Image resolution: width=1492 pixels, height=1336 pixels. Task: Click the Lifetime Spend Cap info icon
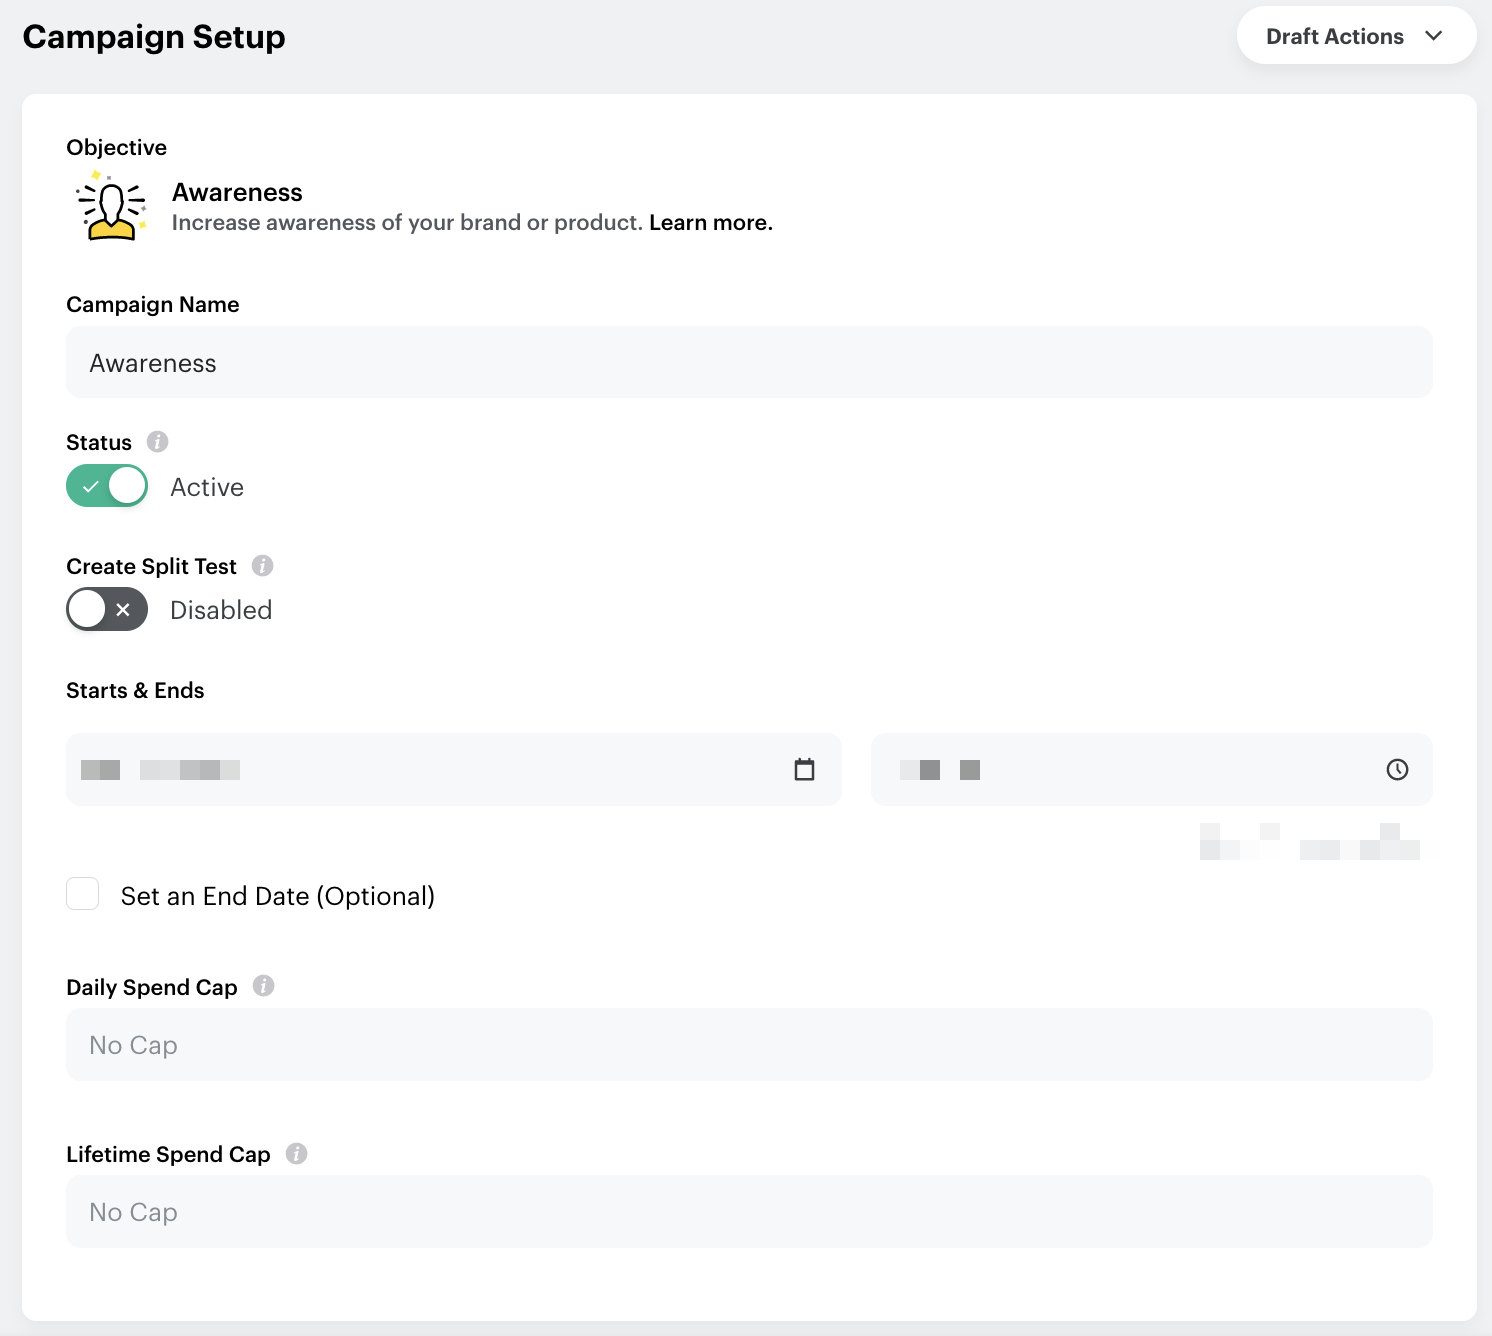pyautogui.click(x=297, y=1153)
